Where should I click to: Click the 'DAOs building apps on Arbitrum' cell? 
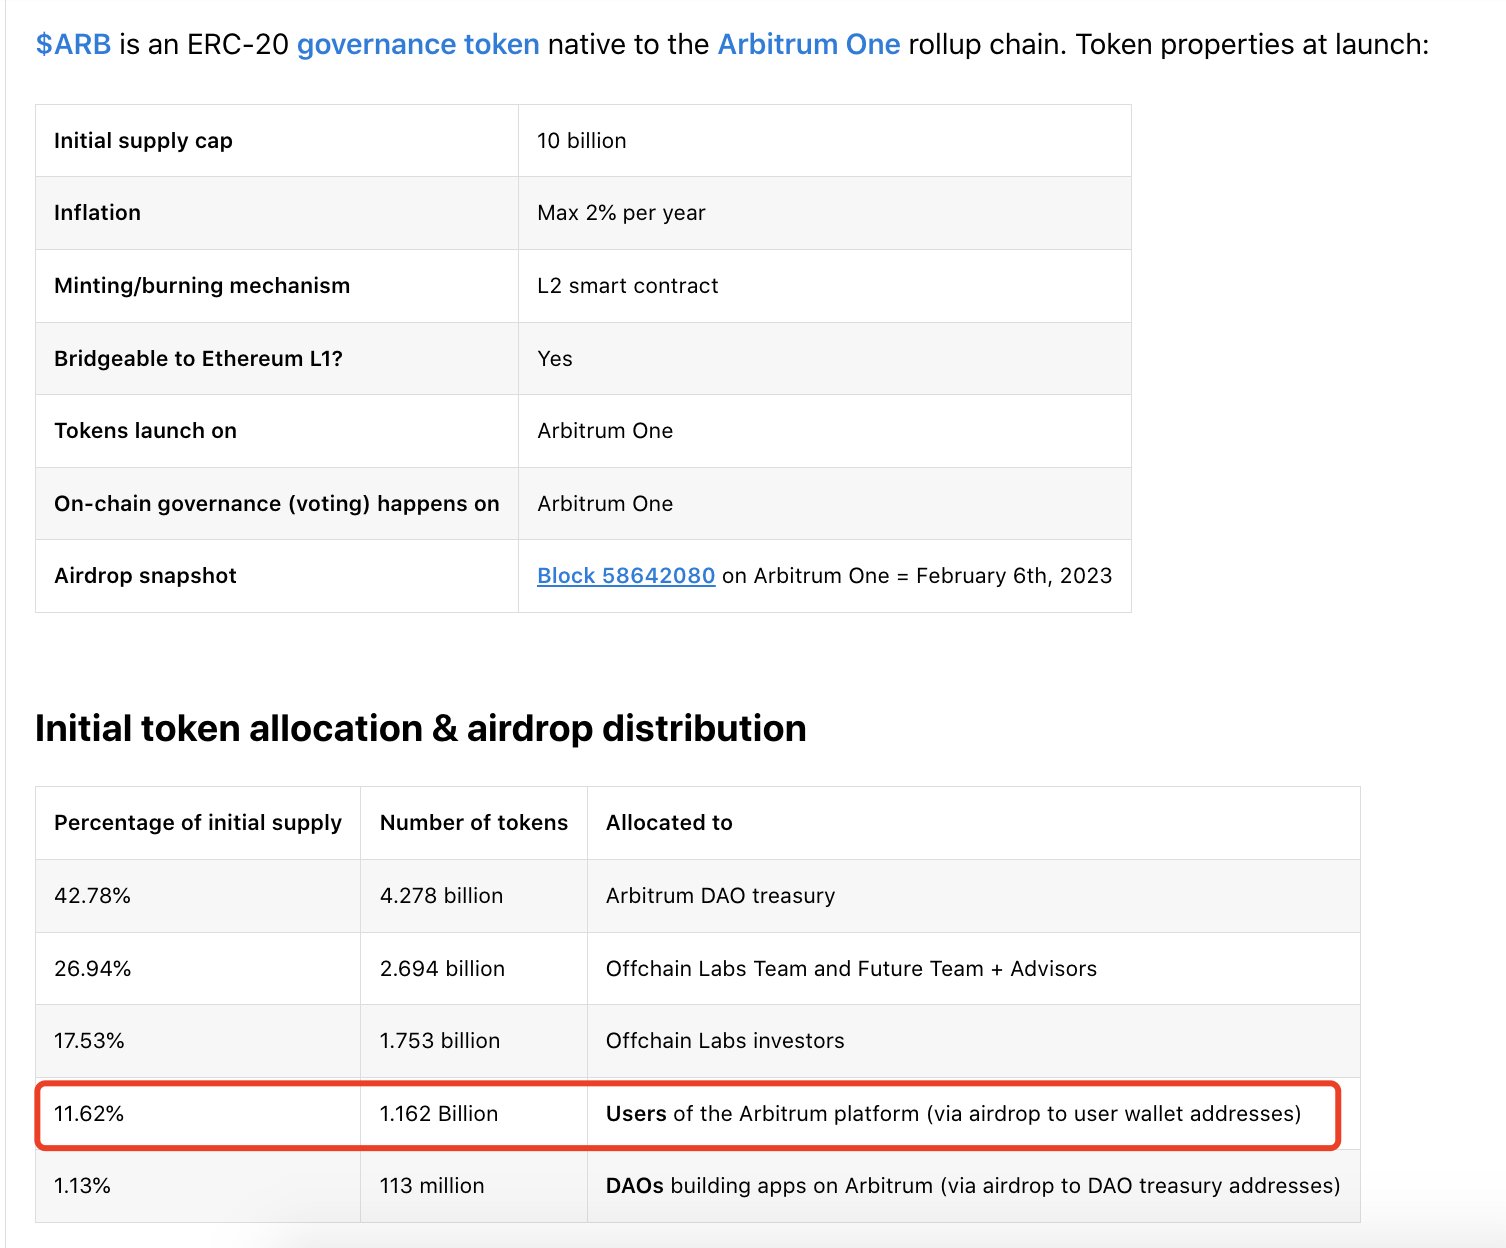click(x=973, y=1186)
